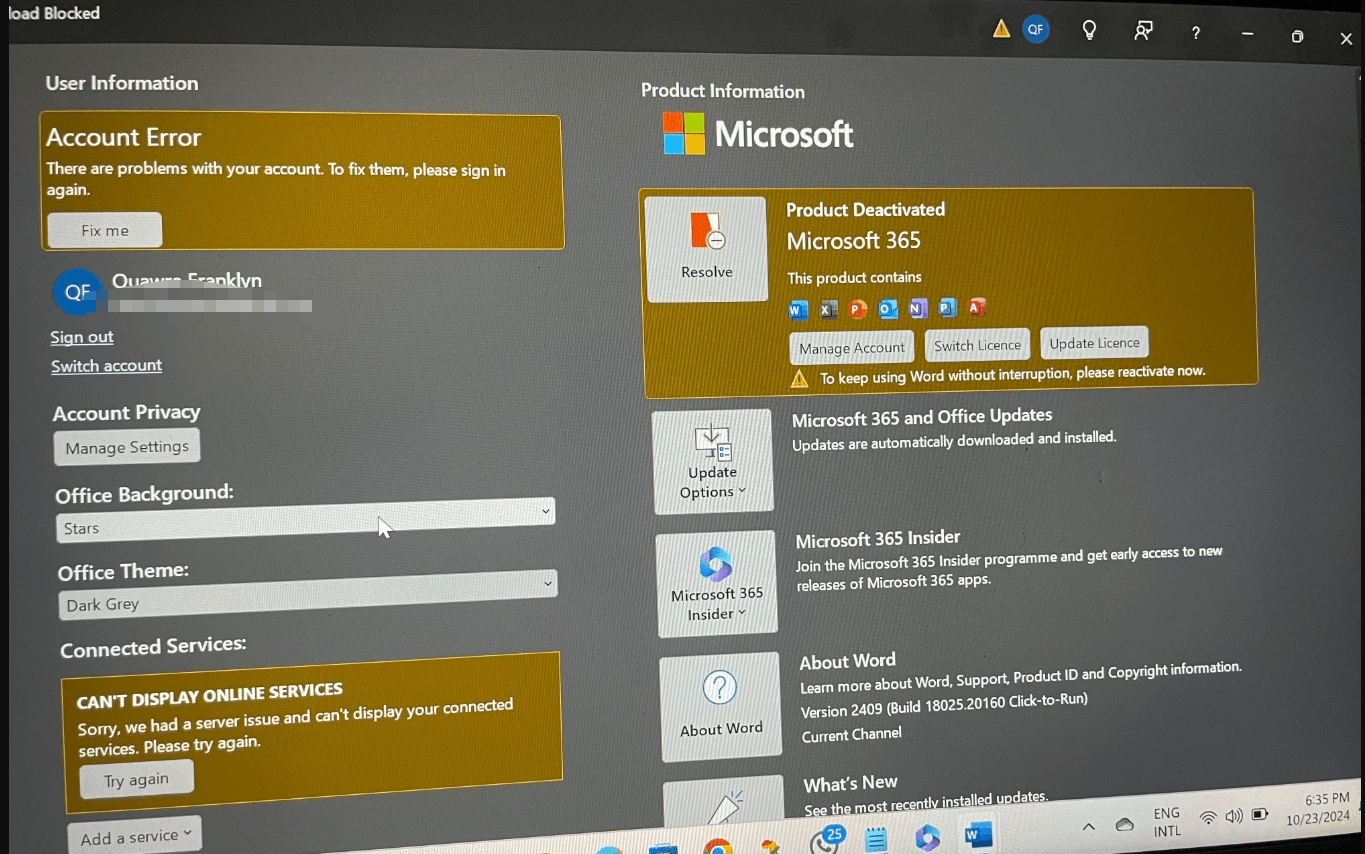Click the Access icon under Microsoft 365 products
This screenshot has width=1365, height=854.
977,309
